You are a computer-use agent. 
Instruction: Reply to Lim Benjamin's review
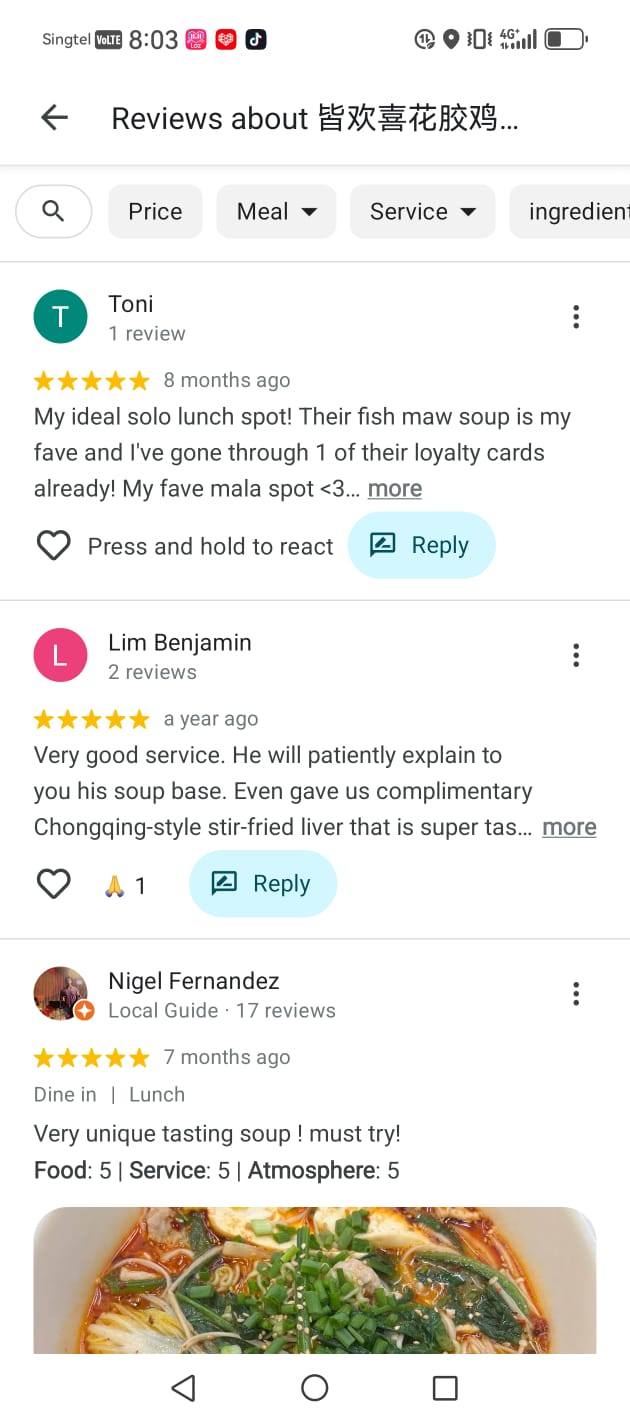[x=262, y=884]
